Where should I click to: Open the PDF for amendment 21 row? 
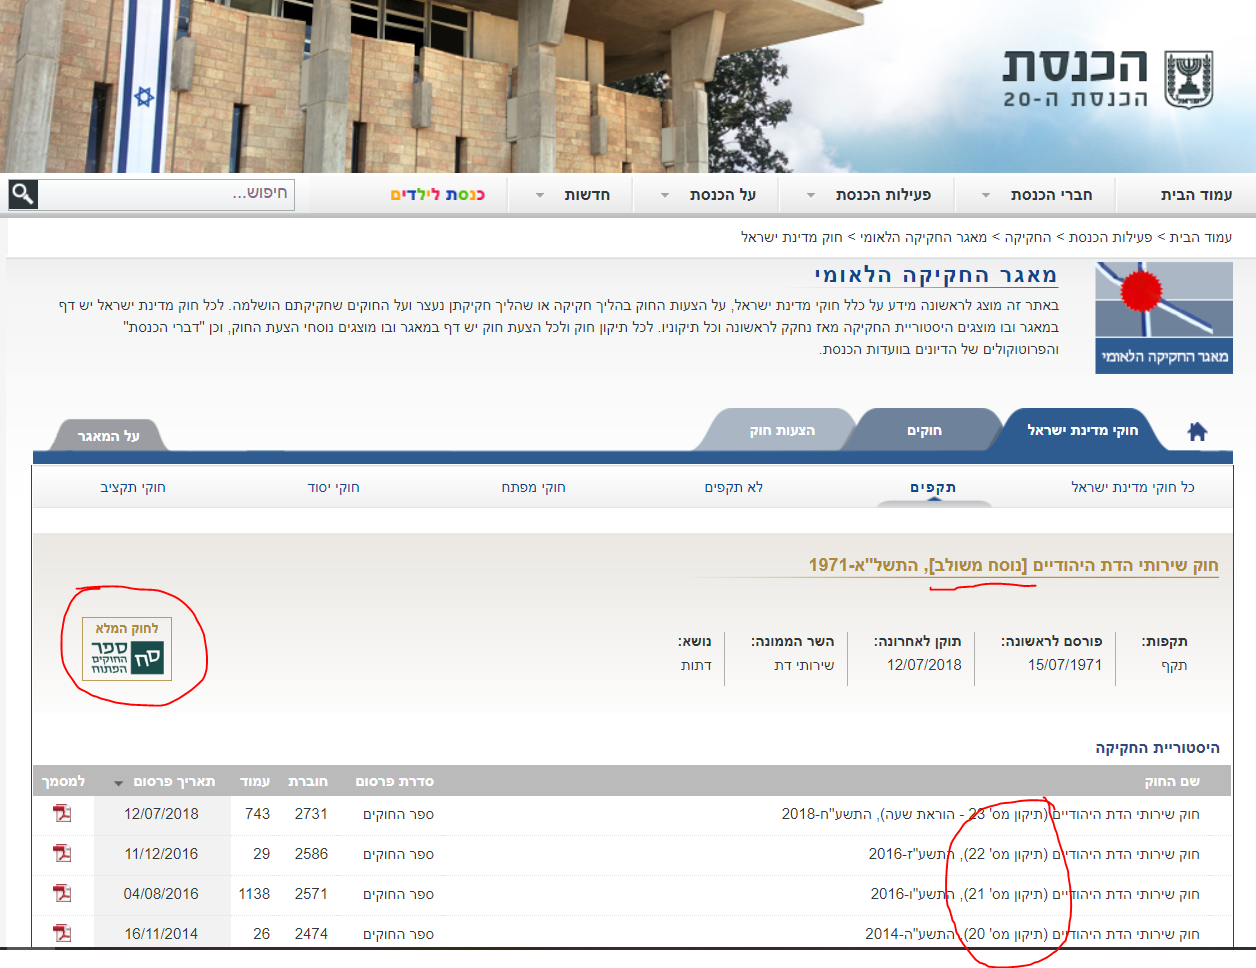[62, 893]
